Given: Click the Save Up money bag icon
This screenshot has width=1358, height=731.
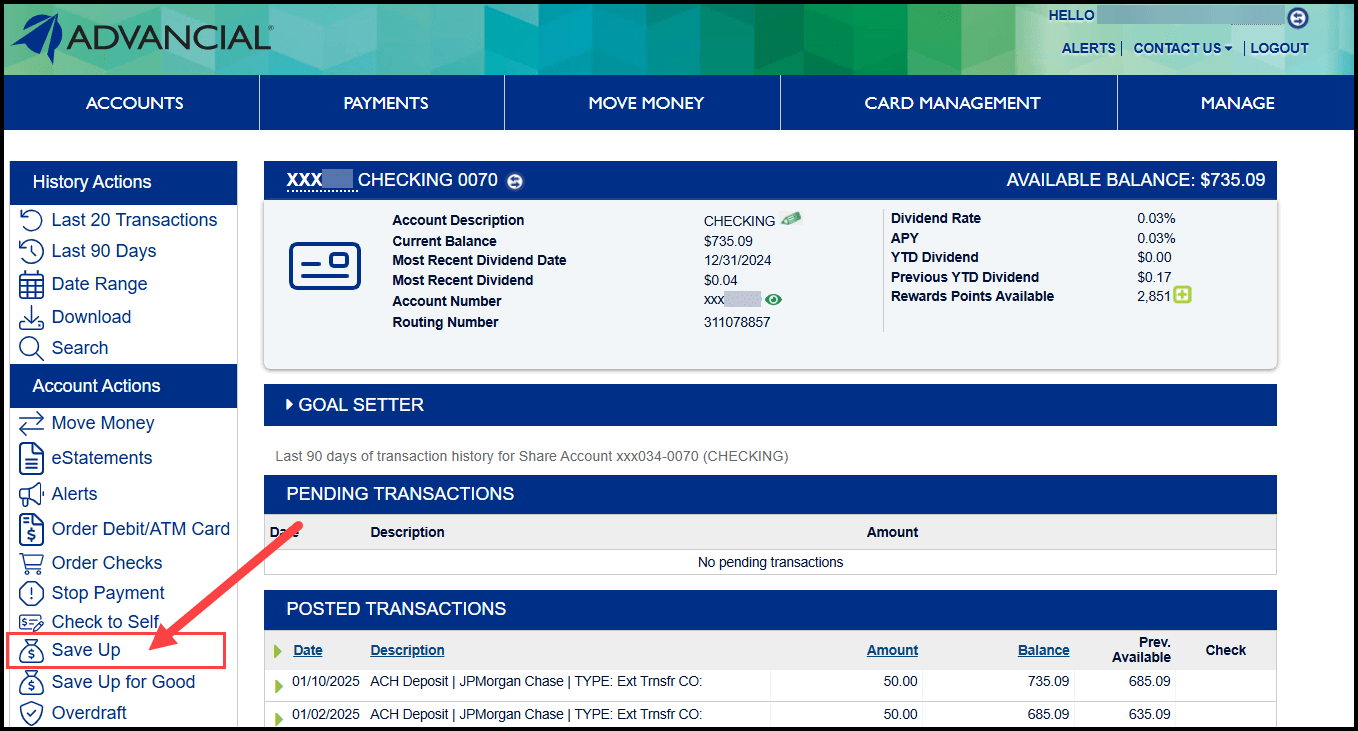Looking at the screenshot, I should click(31, 651).
